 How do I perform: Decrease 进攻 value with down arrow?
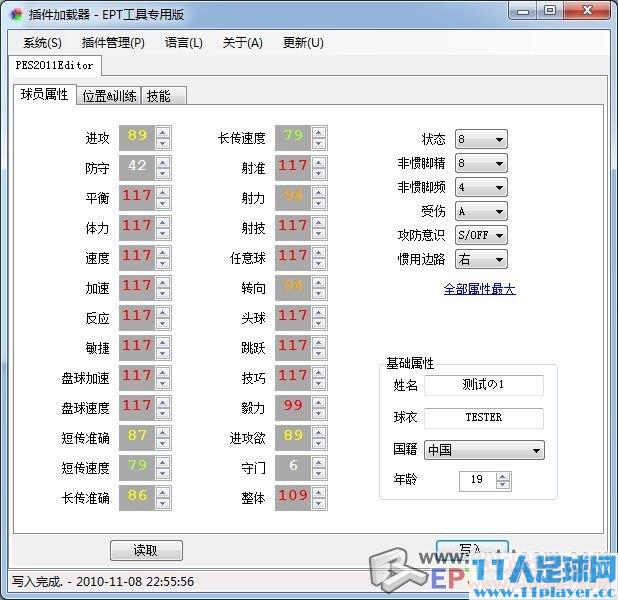click(x=163, y=143)
